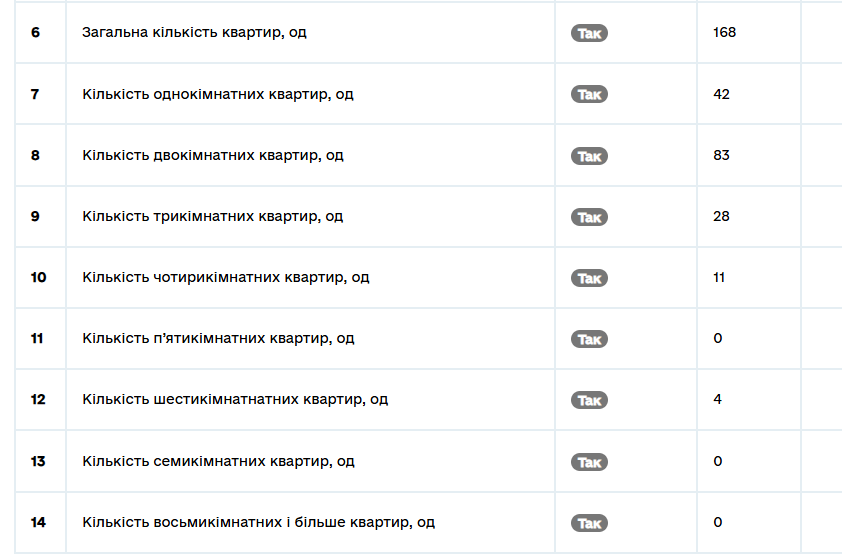Toggle Так badge in п'ятикімнатних квартир row

[x=589, y=339]
